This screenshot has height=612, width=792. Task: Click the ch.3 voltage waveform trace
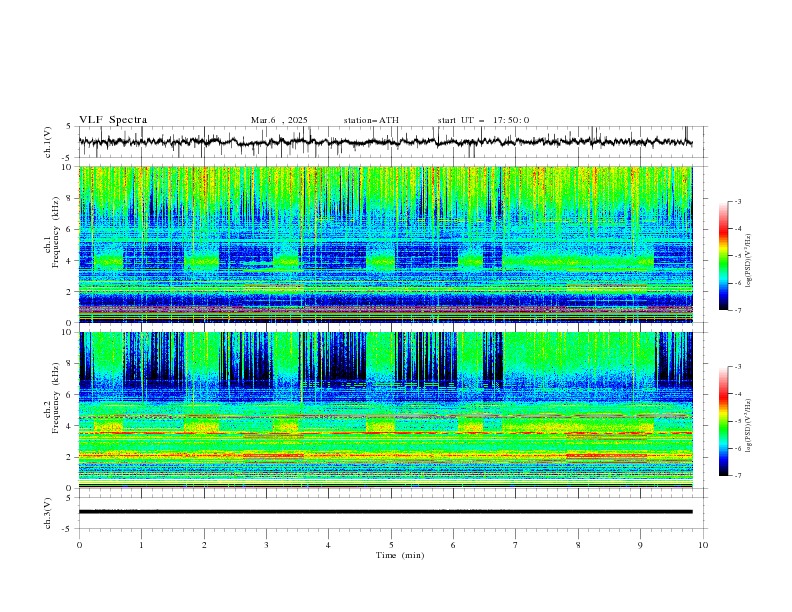[x=385, y=512]
